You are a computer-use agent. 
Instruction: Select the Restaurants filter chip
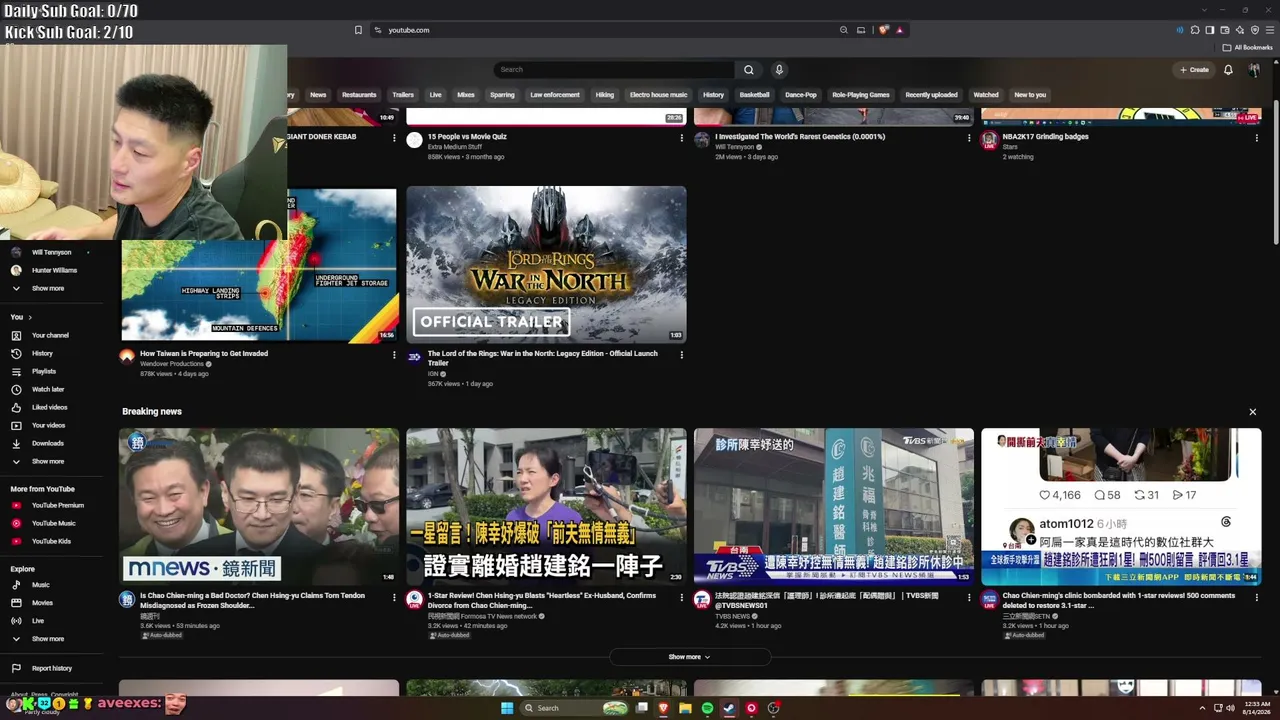(x=359, y=95)
